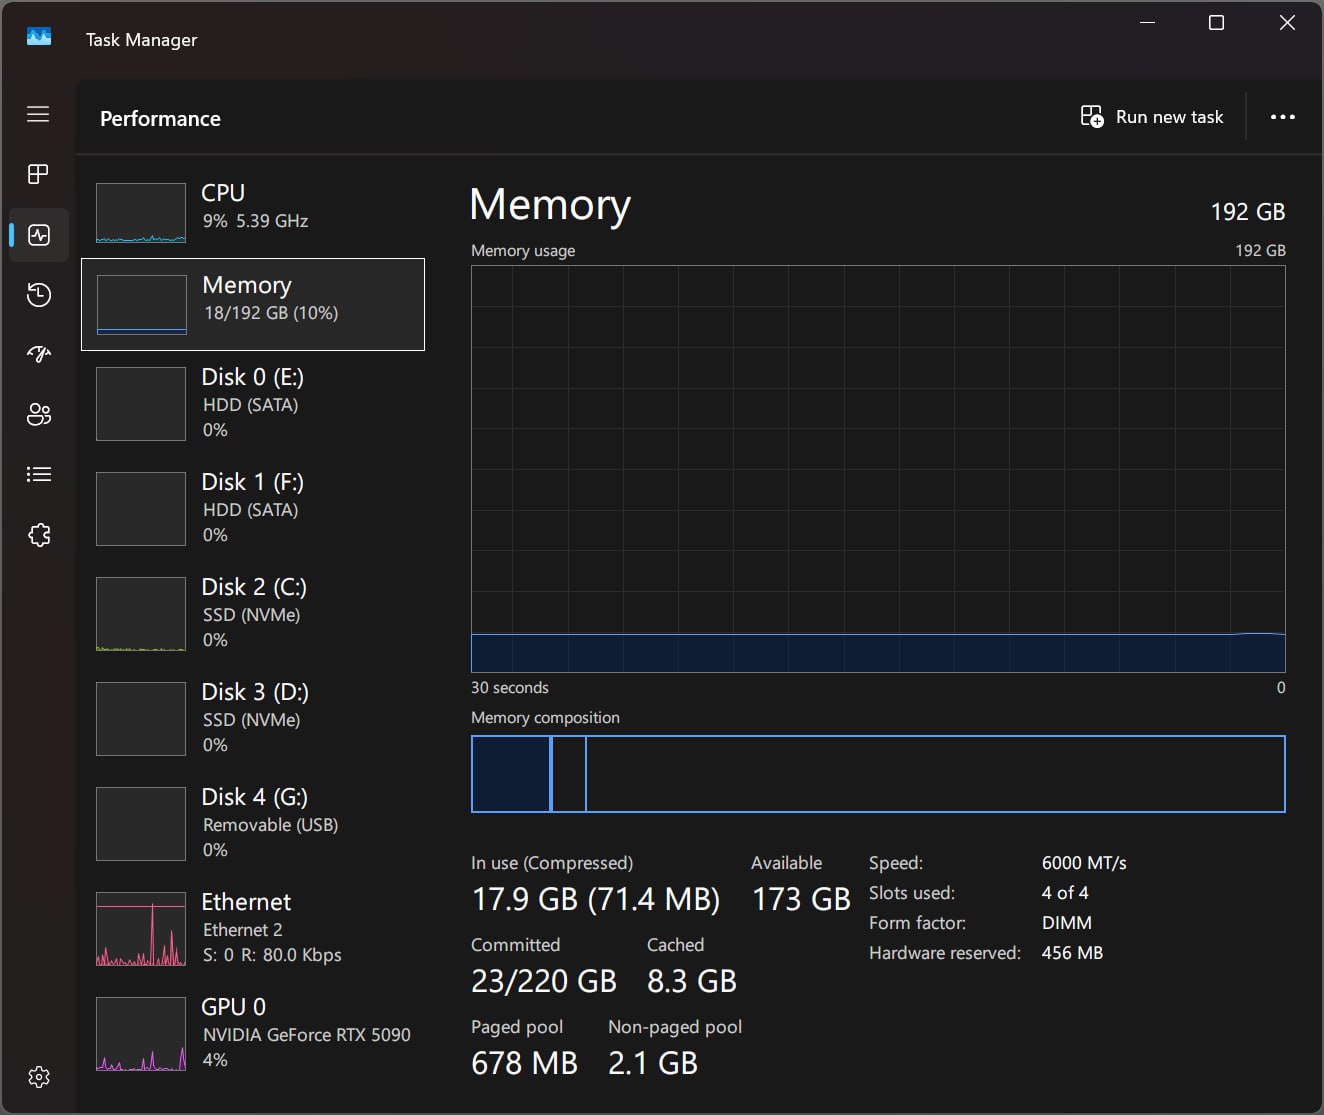Select the Ethernet 2 network entry
This screenshot has height=1115, width=1324.
(x=252, y=928)
